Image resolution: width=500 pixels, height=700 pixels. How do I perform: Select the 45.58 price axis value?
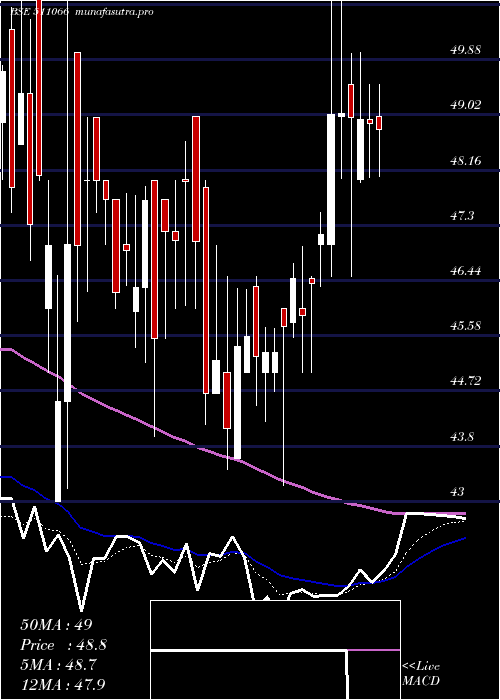click(x=465, y=326)
